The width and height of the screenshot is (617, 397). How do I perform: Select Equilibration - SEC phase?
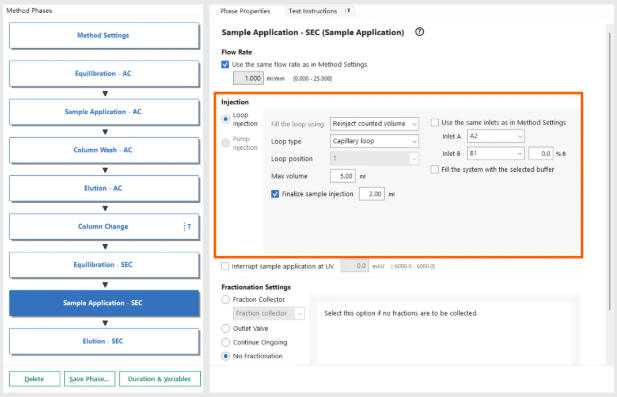[x=104, y=265]
